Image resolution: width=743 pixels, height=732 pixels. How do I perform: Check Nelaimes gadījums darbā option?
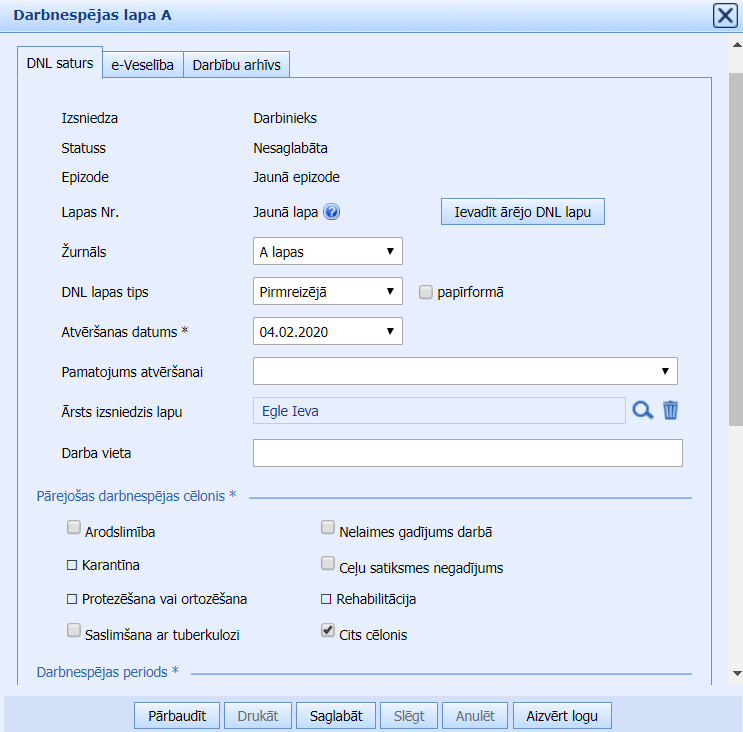327,527
